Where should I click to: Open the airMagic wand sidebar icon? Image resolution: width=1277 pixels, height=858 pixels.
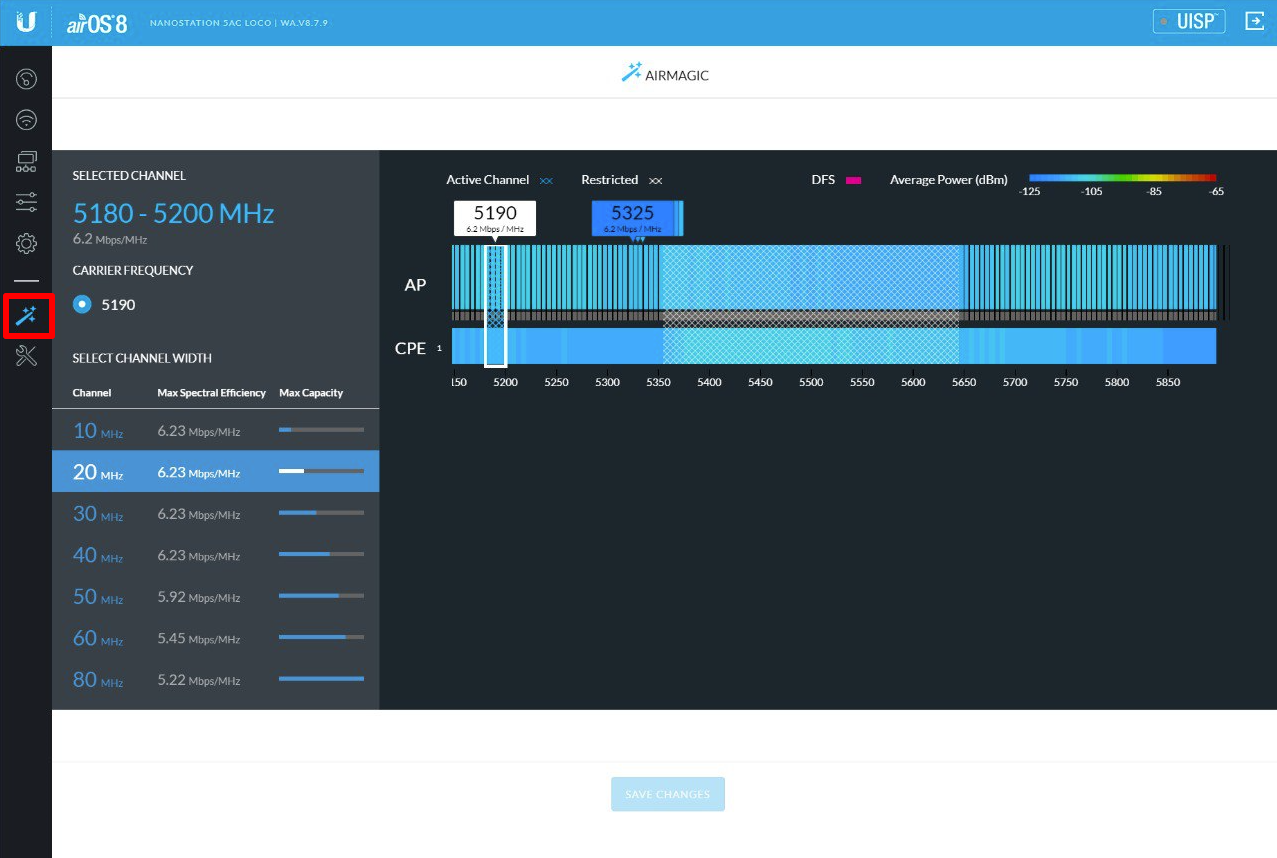(26, 316)
